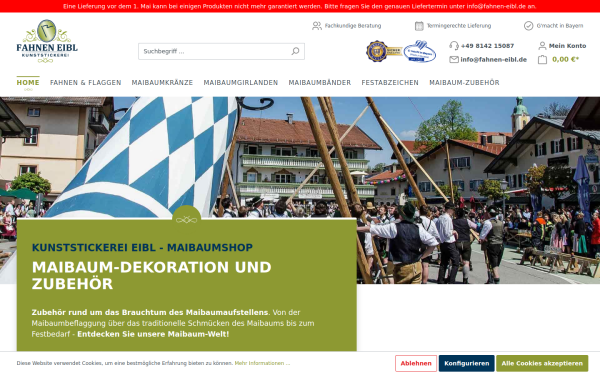Click the Termingerechte Lieferung text
Viewport: 600px width, 375px height.
click(459, 26)
